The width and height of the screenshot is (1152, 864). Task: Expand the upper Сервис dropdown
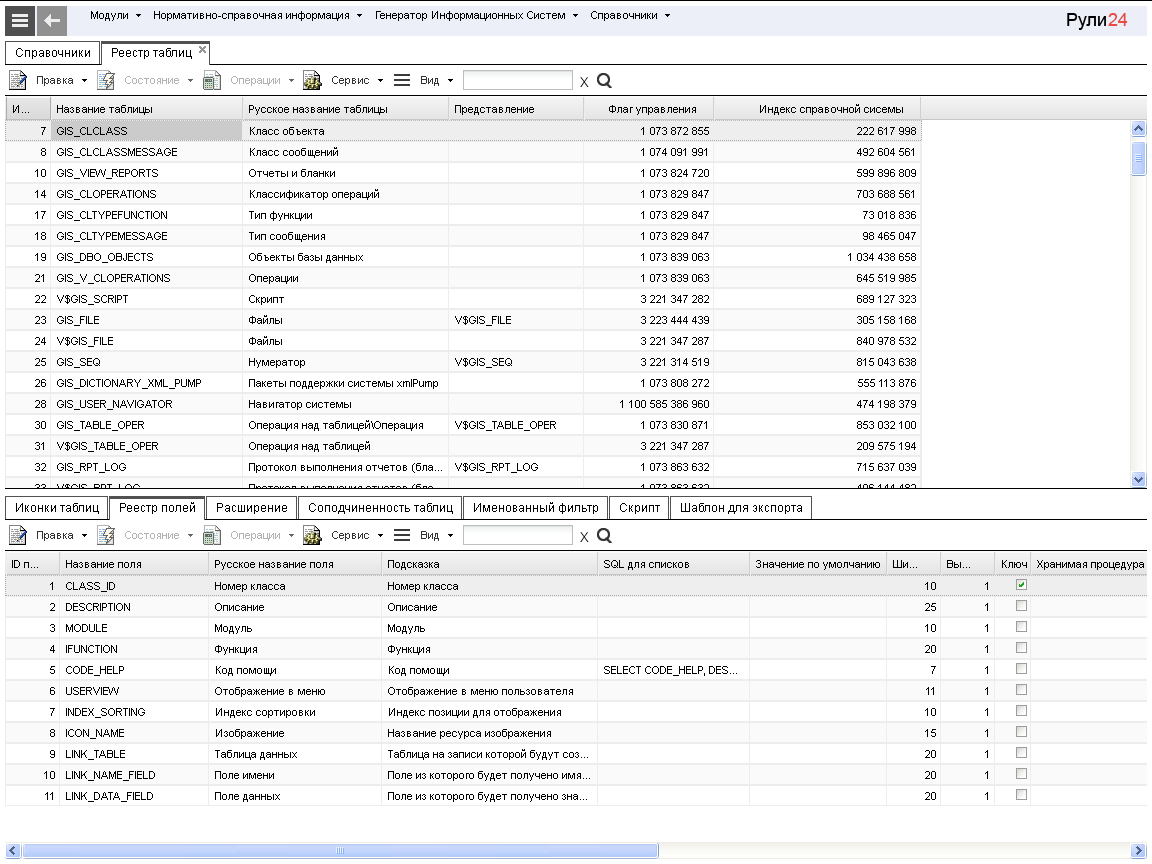(x=381, y=81)
